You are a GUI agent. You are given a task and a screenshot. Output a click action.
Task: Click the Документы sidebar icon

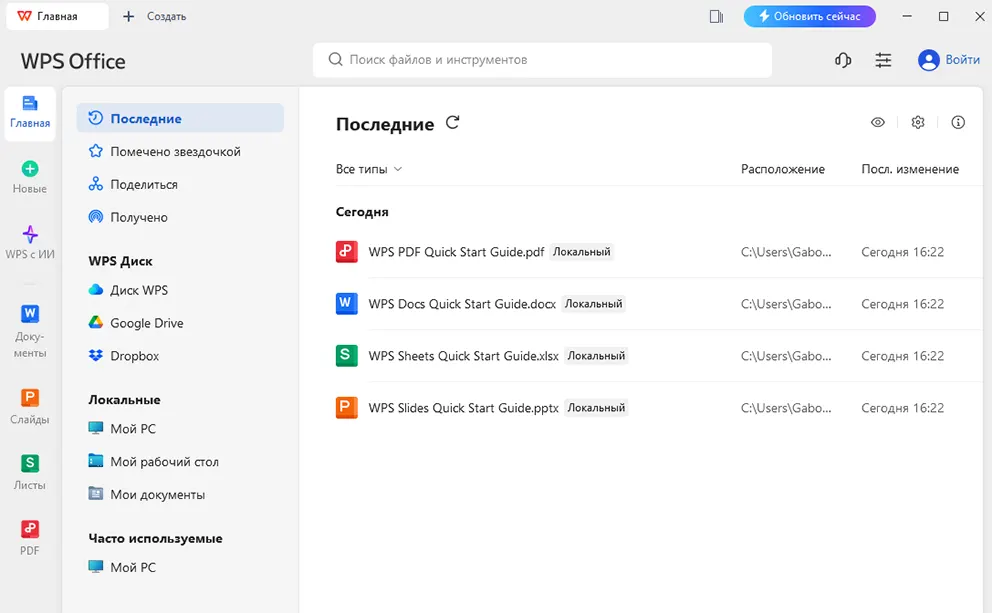(30, 330)
